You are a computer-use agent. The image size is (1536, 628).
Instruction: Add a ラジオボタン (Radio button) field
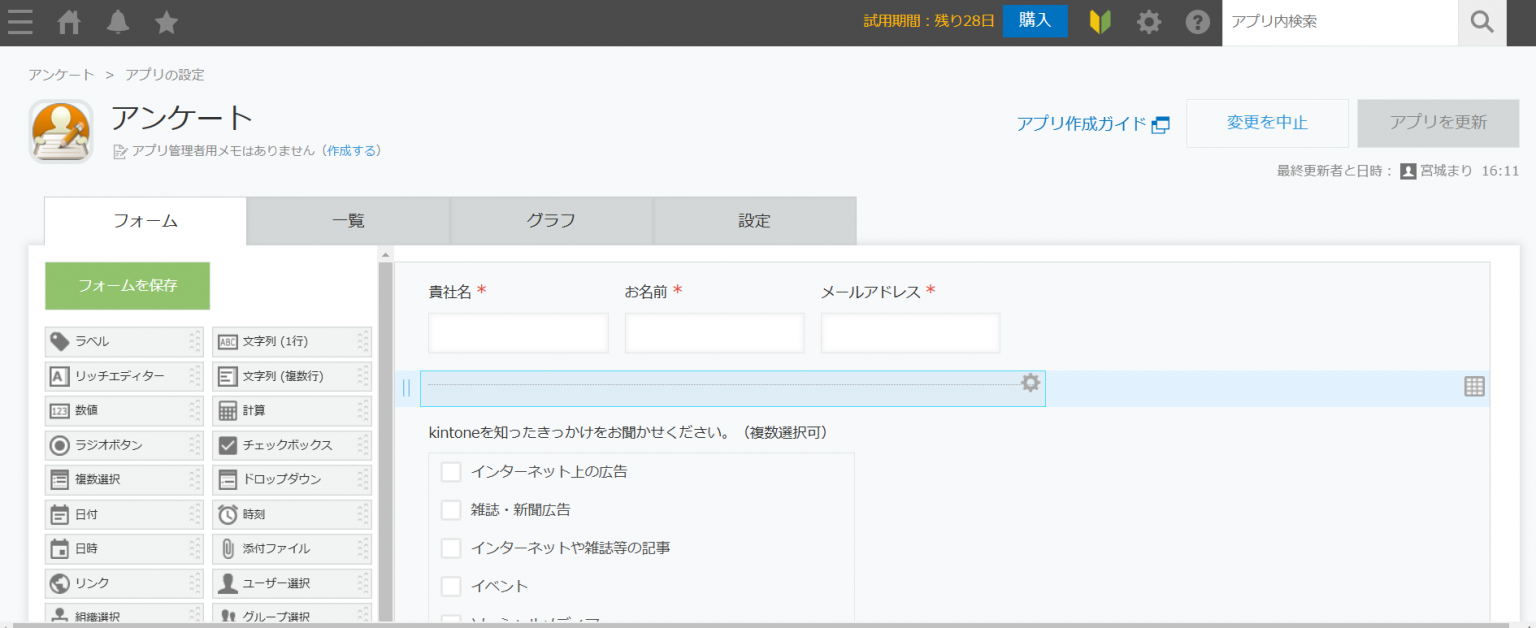123,445
